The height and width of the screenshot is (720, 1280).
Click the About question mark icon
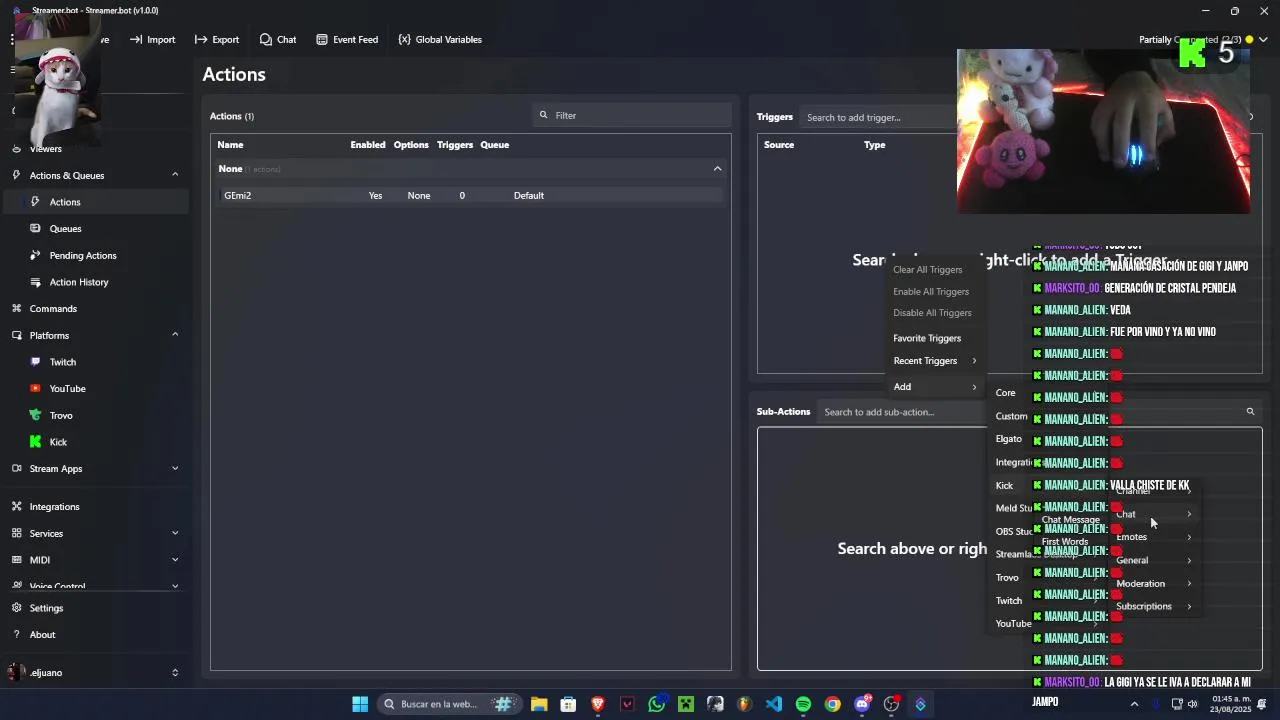16,635
